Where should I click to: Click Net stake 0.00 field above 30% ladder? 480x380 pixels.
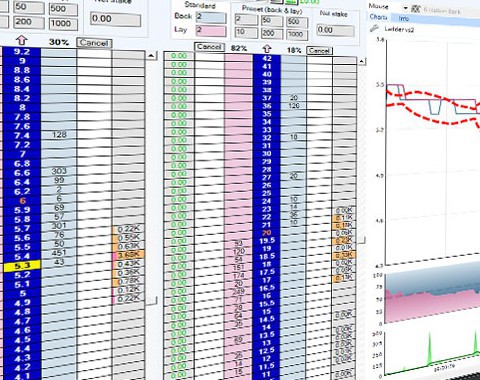point(115,19)
